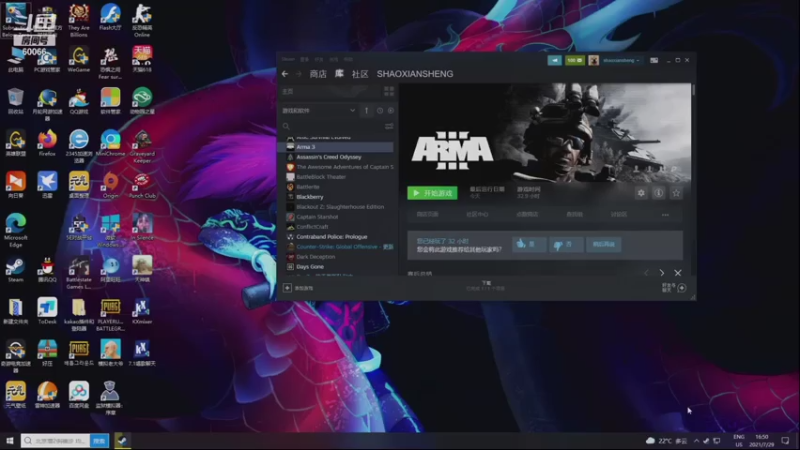Open more game links ellipsis
This screenshot has height=450, width=800.
point(665,215)
